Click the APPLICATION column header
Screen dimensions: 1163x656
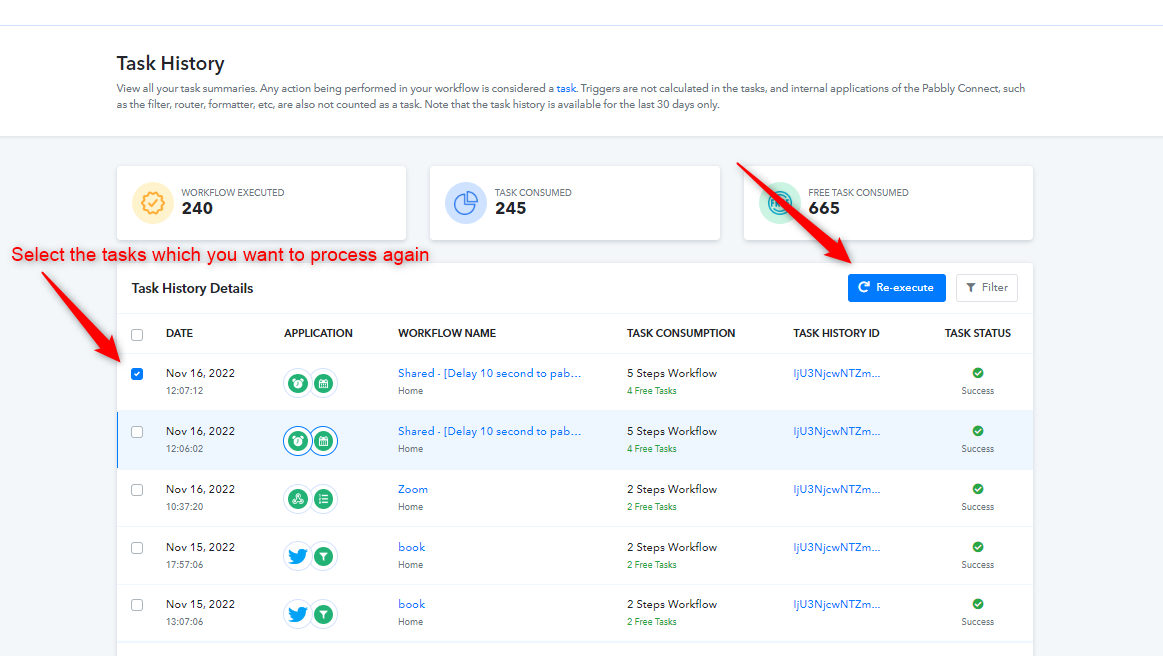318,333
